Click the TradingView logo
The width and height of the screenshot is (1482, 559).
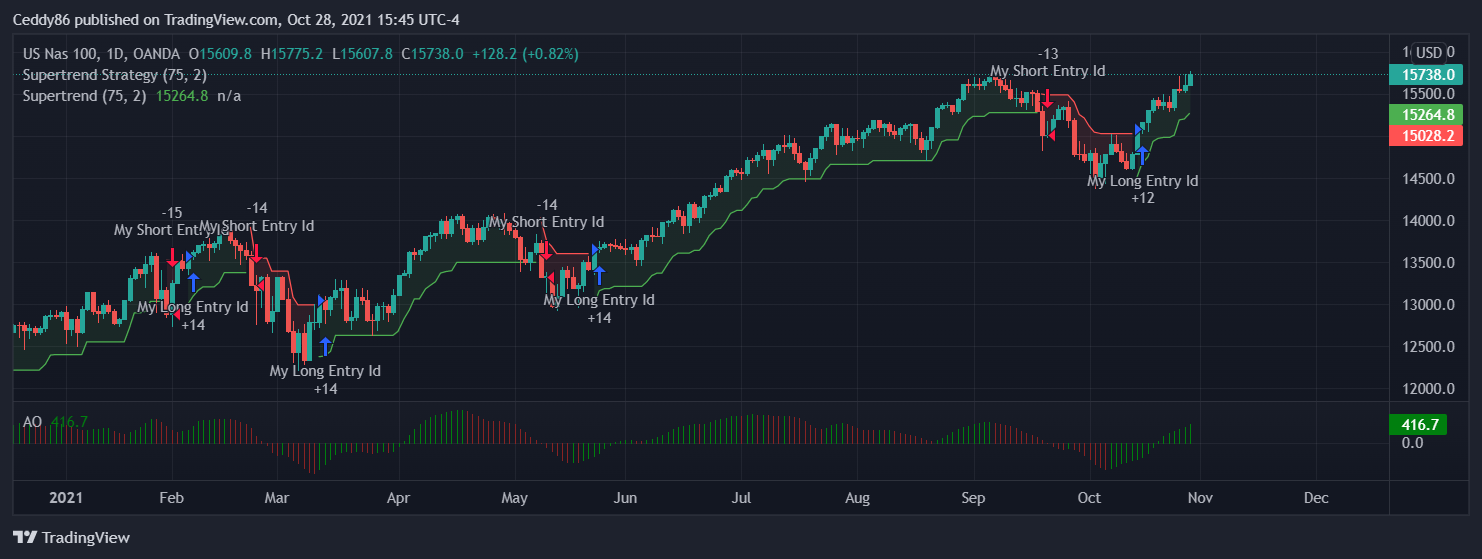point(71,538)
